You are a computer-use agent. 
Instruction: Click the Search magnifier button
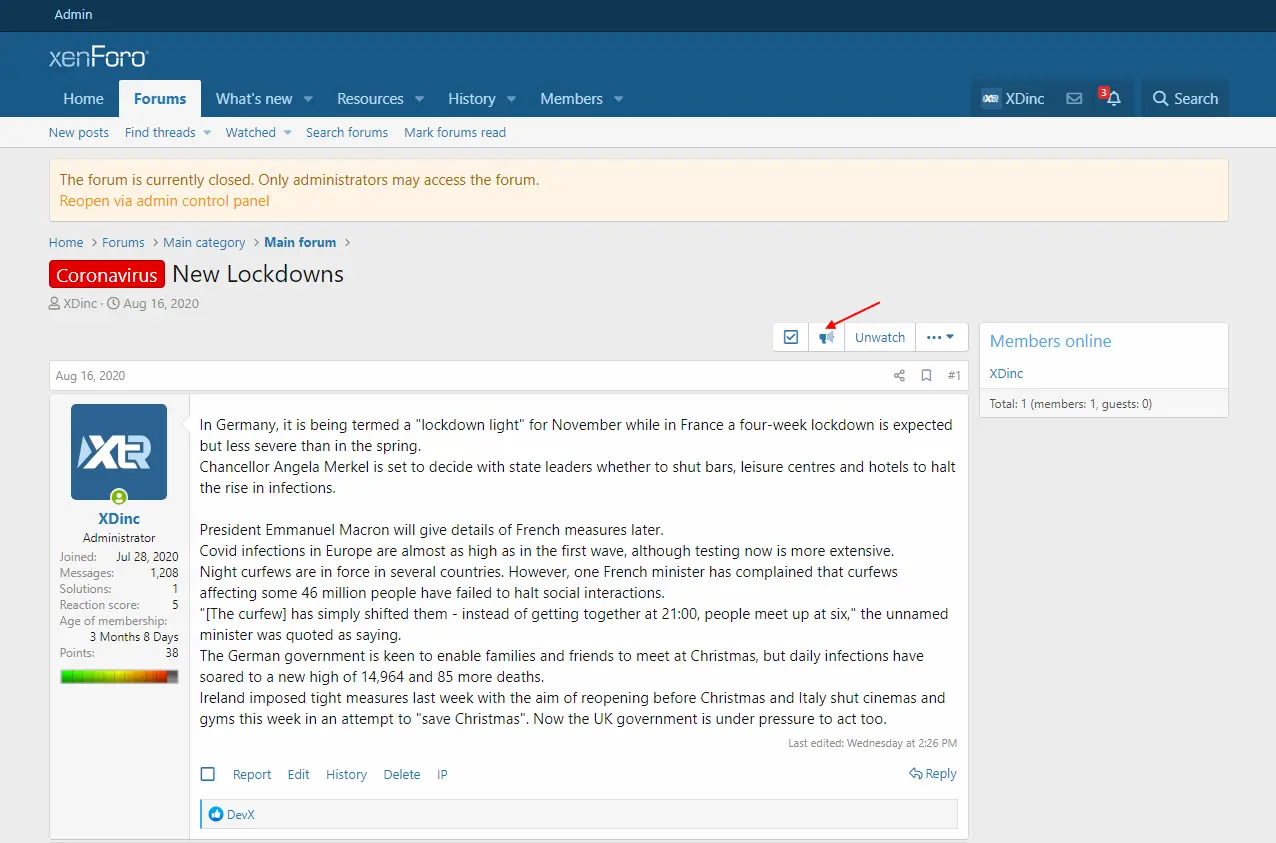tap(1185, 99)
